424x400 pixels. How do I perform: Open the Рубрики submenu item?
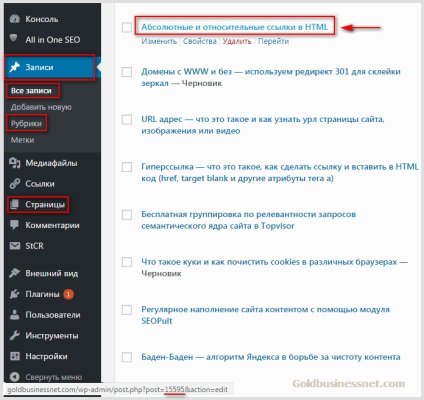pos(26,124)
